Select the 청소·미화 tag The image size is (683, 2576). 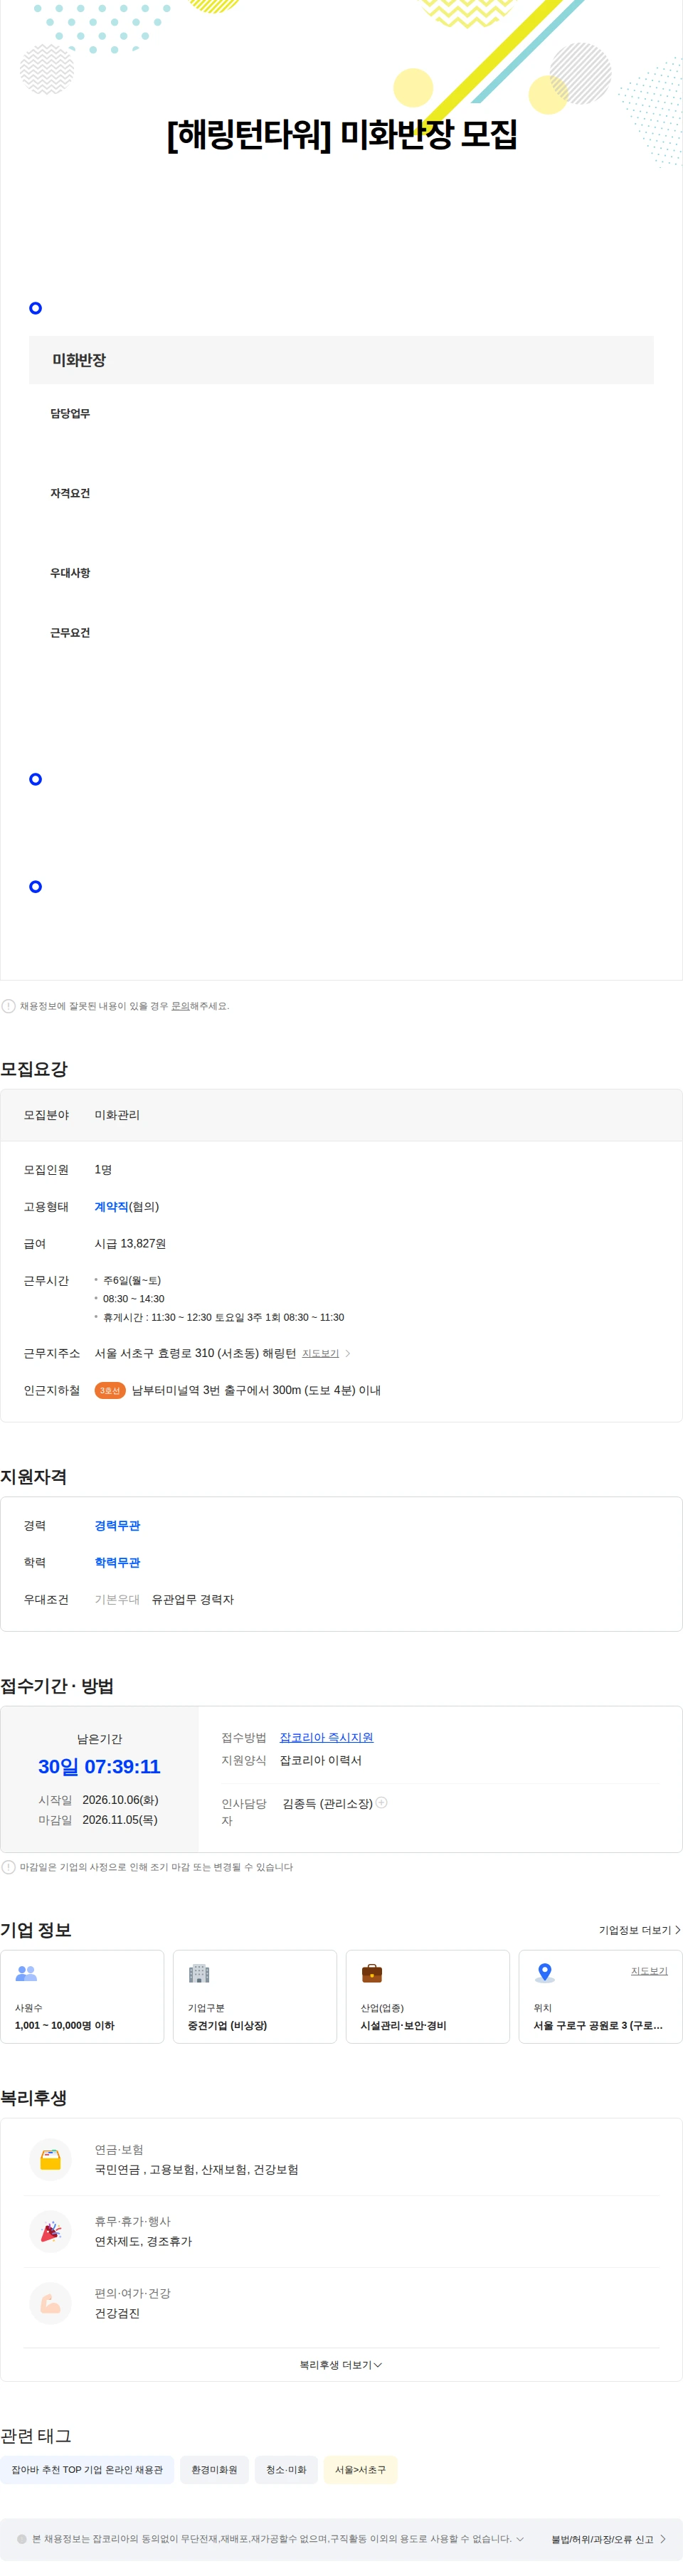pos(286,2470)
